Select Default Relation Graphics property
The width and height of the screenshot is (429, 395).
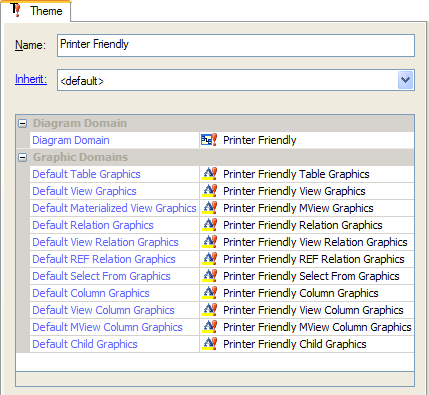pos(93,225)
